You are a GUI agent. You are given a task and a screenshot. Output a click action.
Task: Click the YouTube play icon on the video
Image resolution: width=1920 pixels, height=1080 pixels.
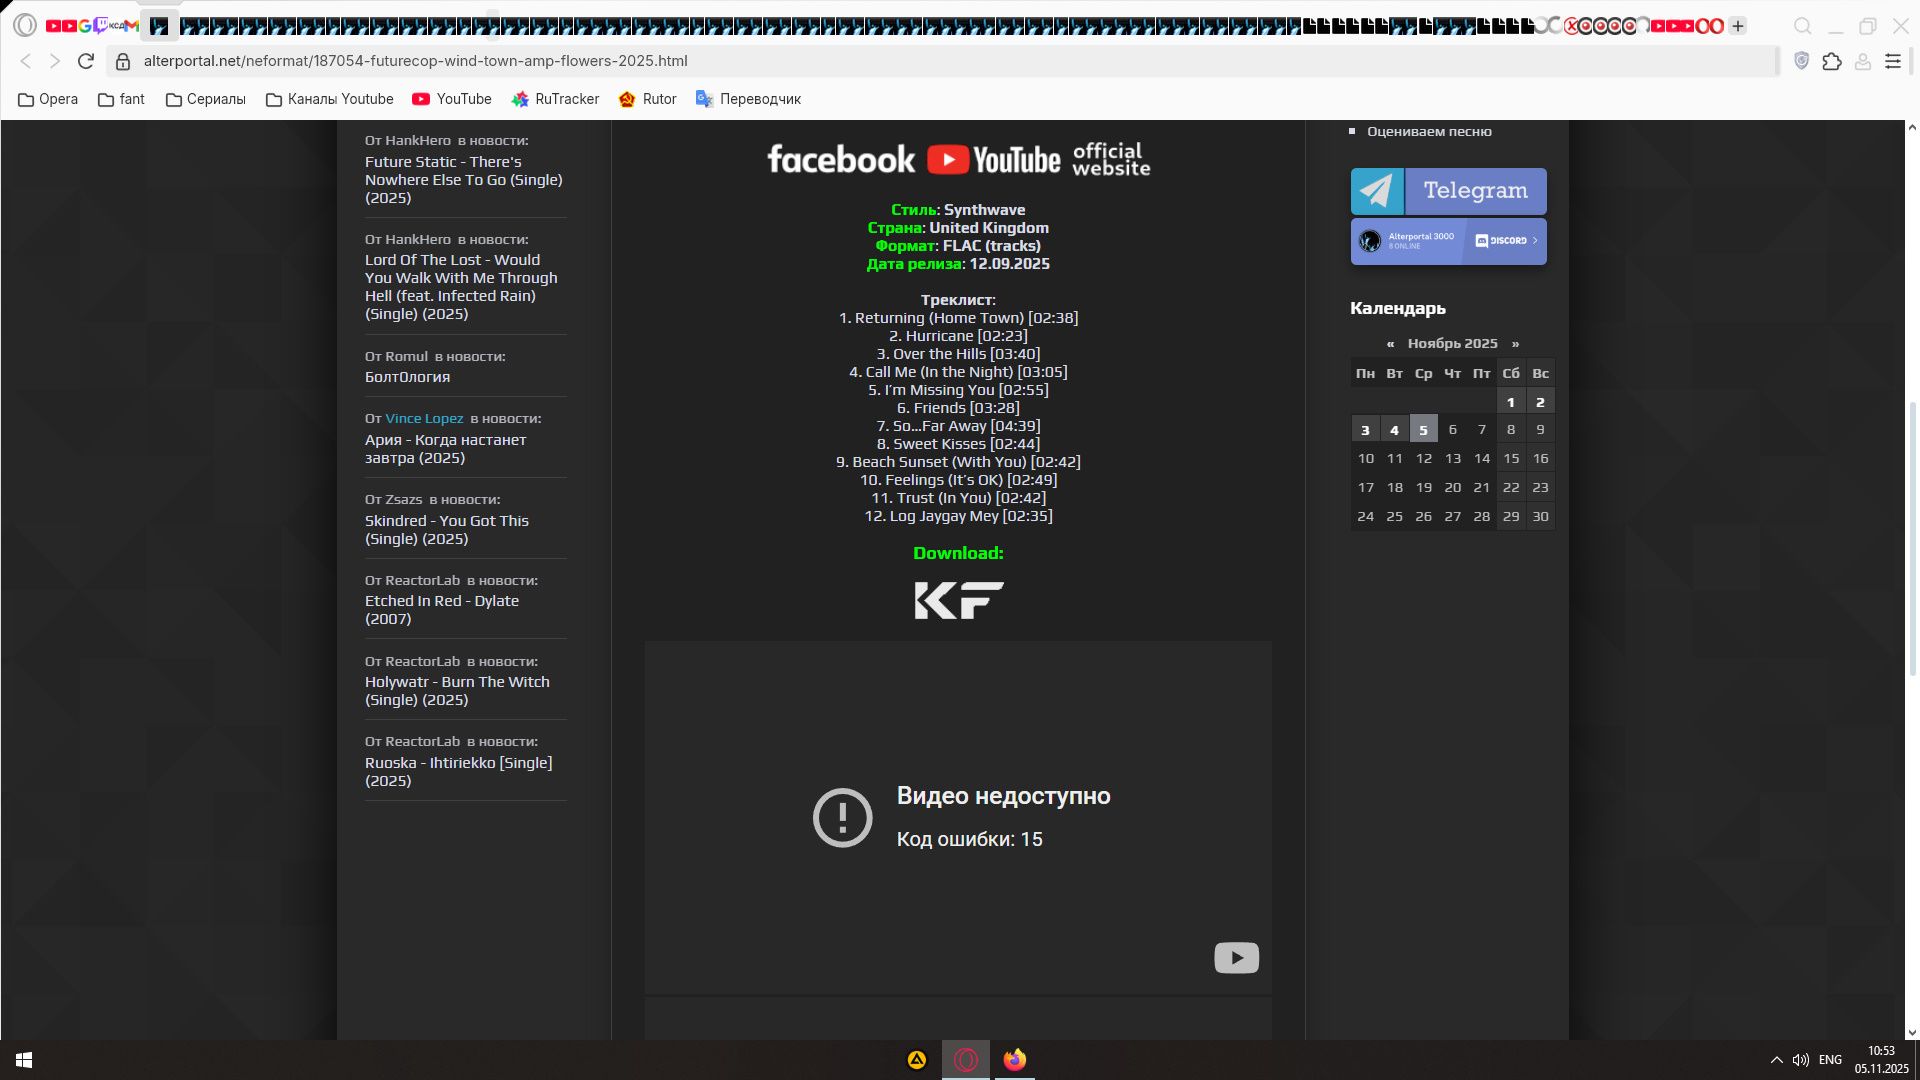(1236, 958)
